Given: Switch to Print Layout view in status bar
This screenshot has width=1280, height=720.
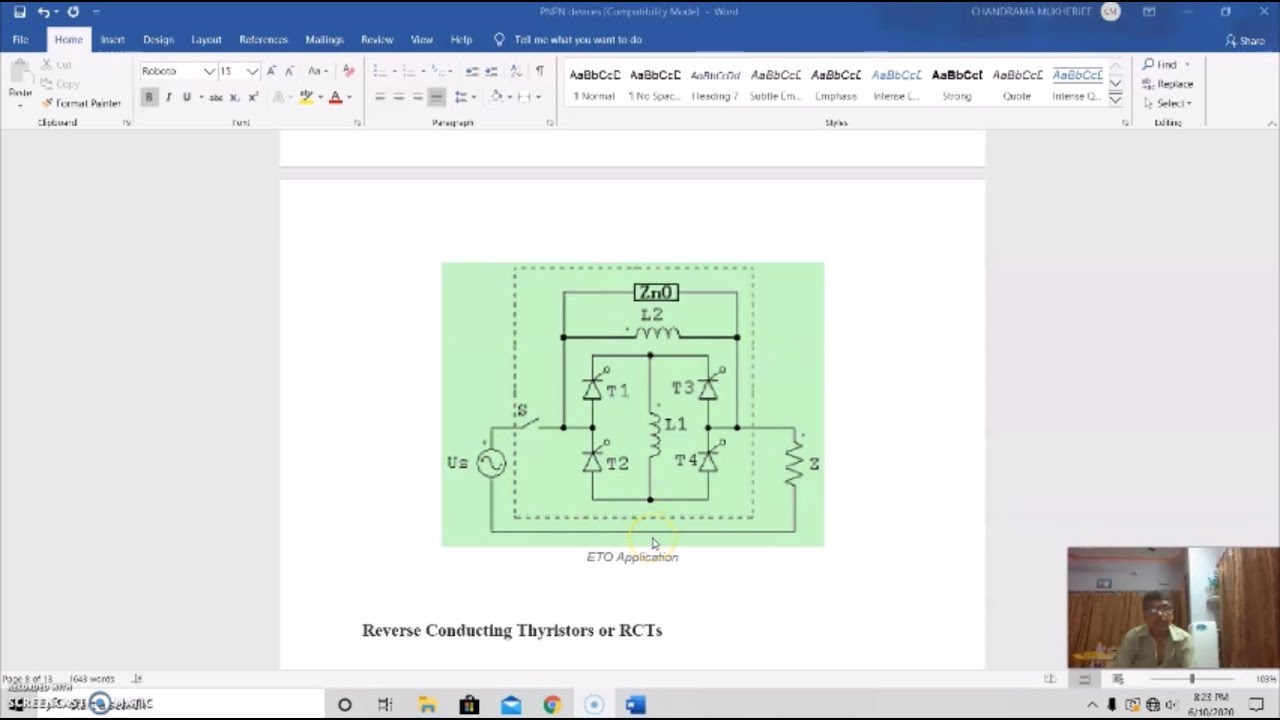Looking at the screenshot, I should (1084, 679).
